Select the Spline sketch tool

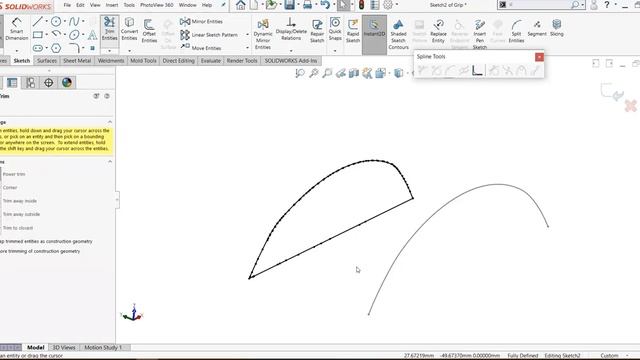click(x=74, y=21)
